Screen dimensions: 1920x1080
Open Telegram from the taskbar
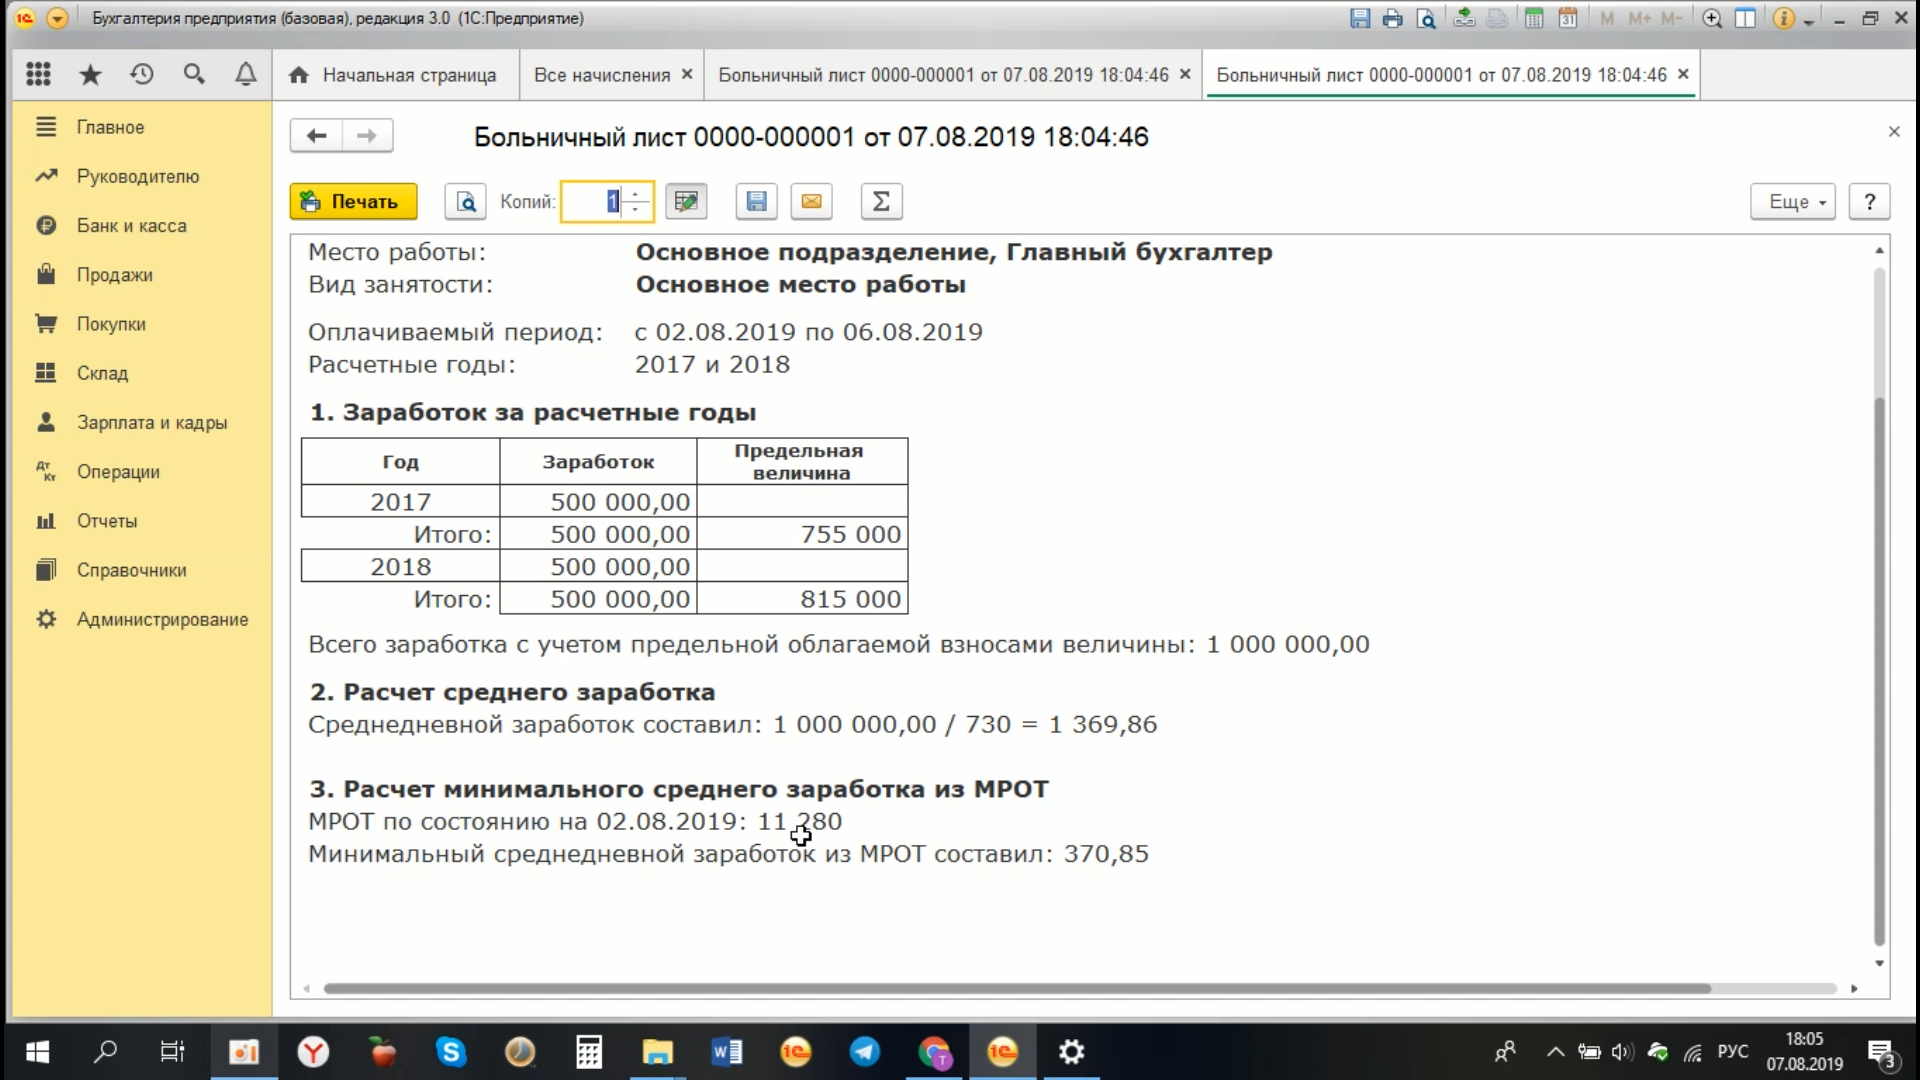click(x=864, y=1052)
